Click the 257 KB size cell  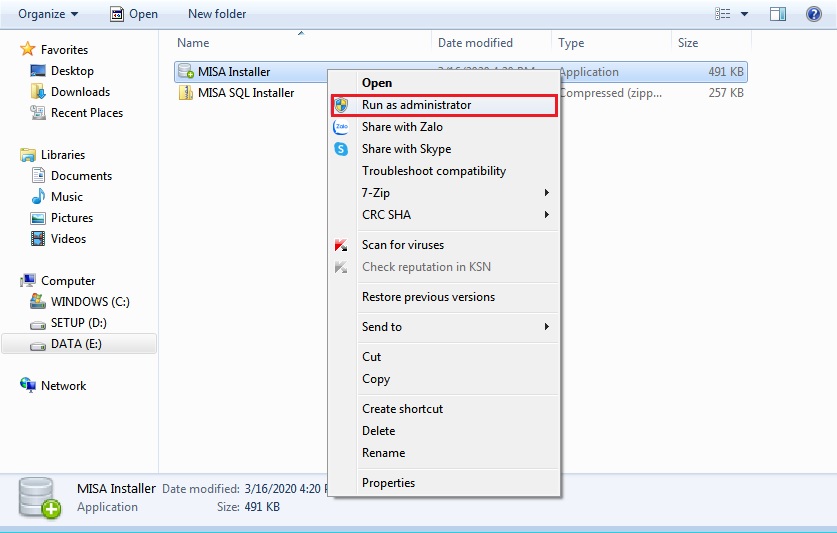[726, 93]
